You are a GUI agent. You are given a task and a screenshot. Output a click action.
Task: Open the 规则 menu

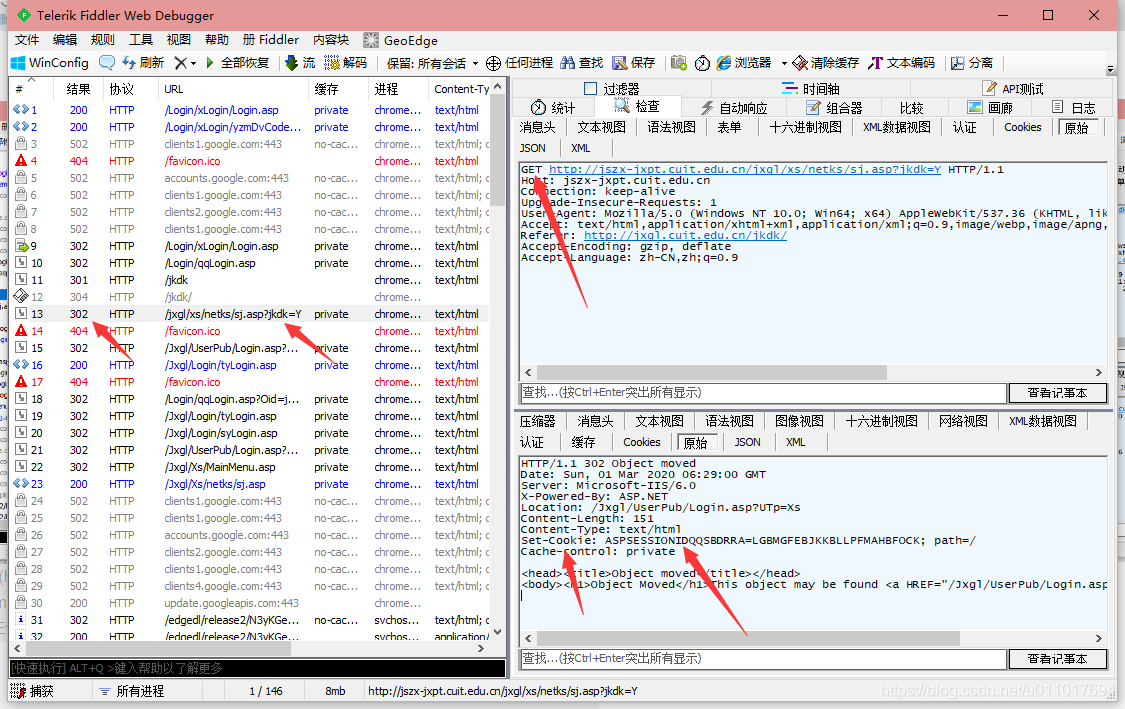click(103, 39)
